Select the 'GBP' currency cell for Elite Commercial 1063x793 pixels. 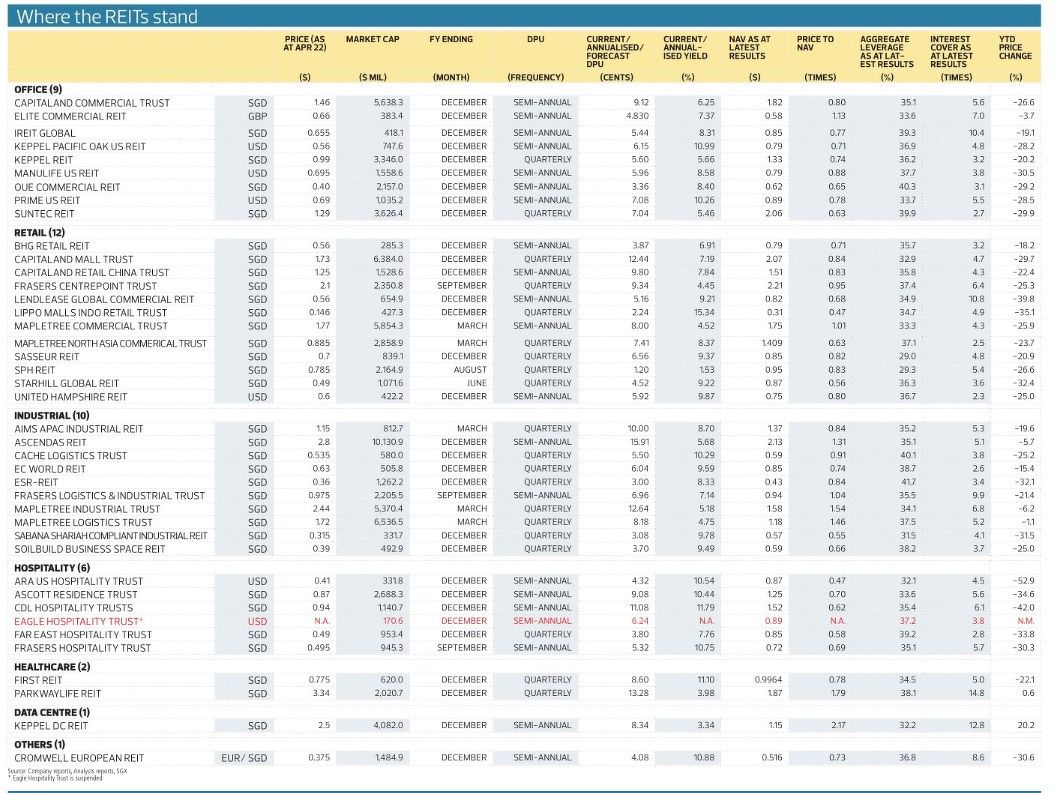(x=258, y=117)
